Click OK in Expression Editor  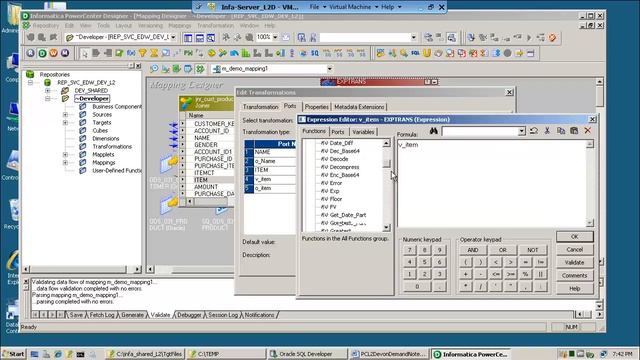574,237
